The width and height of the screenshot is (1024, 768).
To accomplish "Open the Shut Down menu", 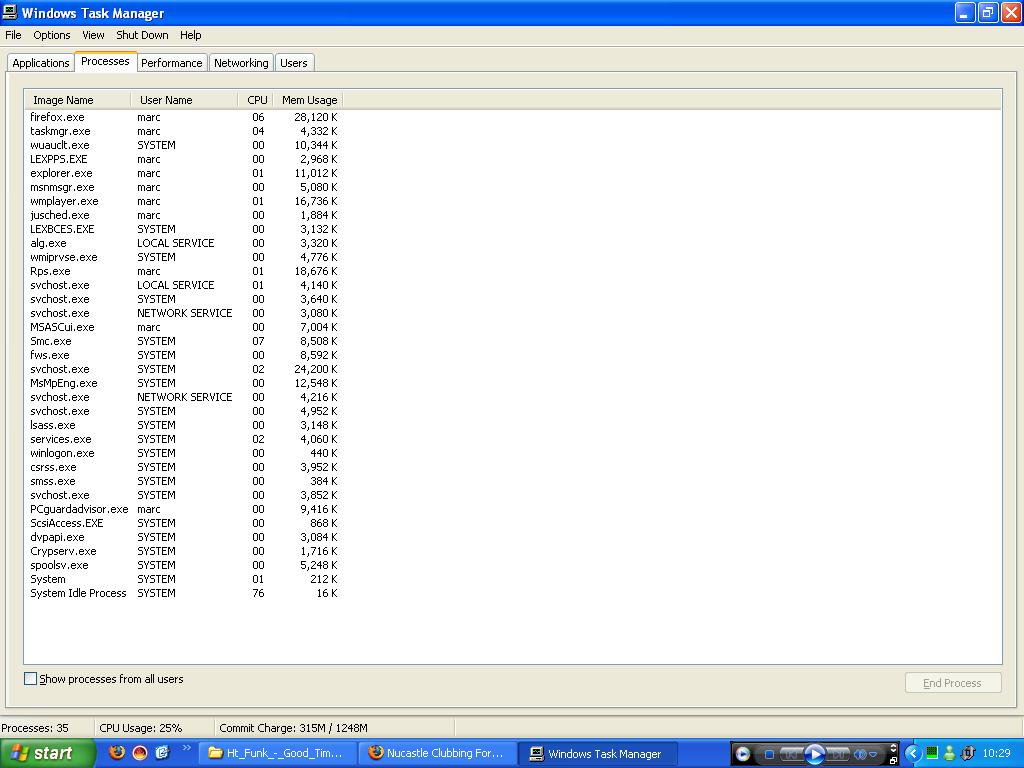I will click(x=142, y=35).
